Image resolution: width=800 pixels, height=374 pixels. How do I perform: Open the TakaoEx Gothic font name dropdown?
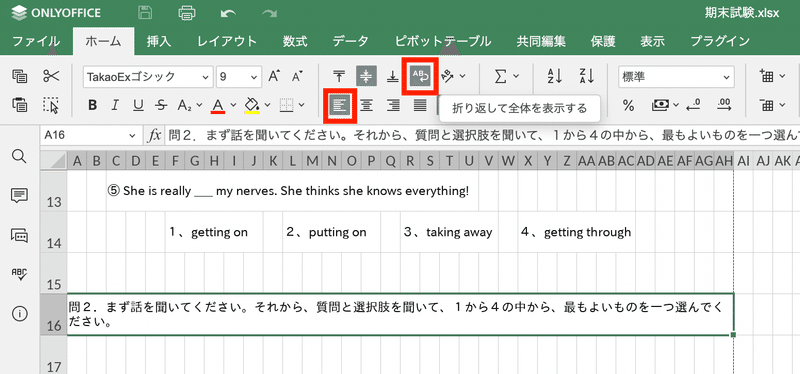pos(206,78)
